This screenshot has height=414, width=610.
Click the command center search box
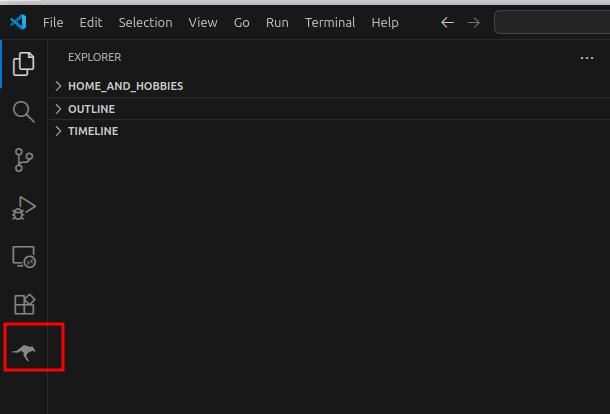point(552,22)
